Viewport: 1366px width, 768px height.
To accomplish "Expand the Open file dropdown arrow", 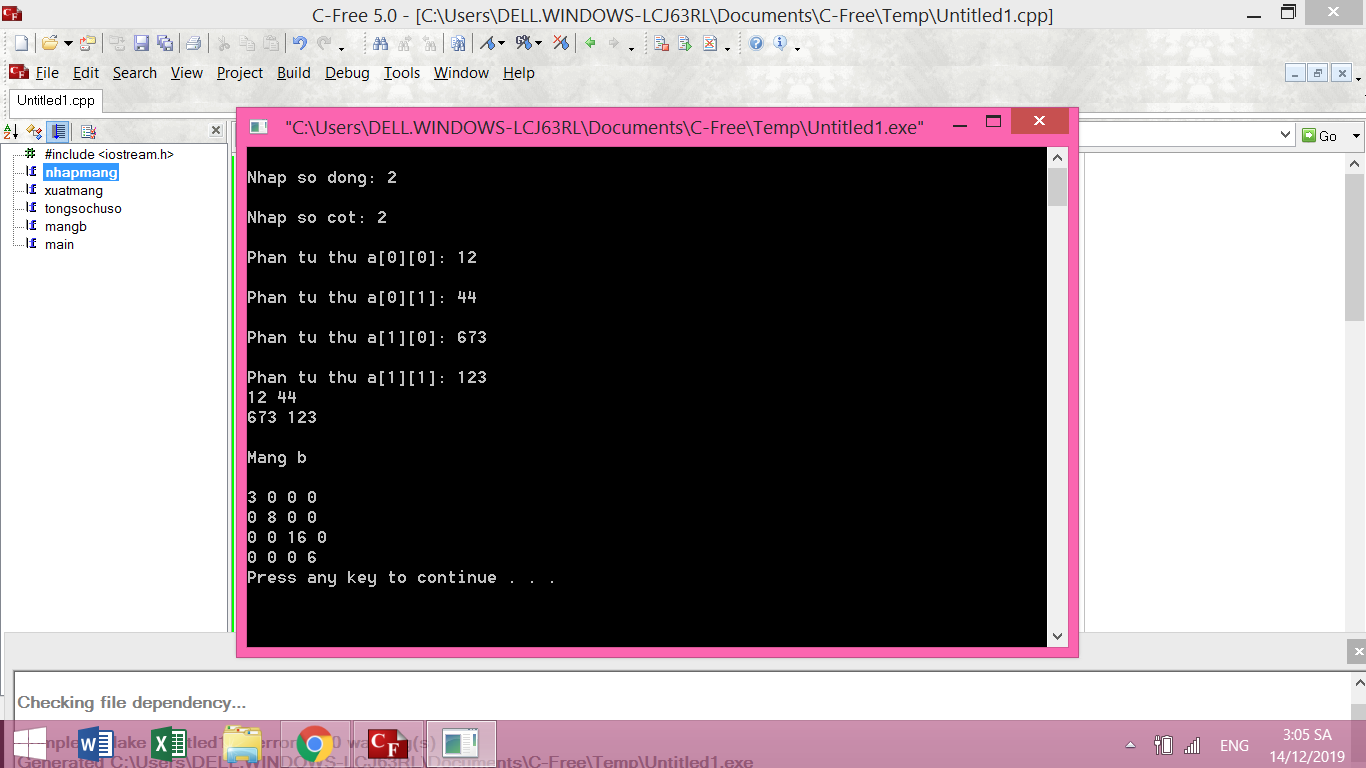I will click(68, 44).
